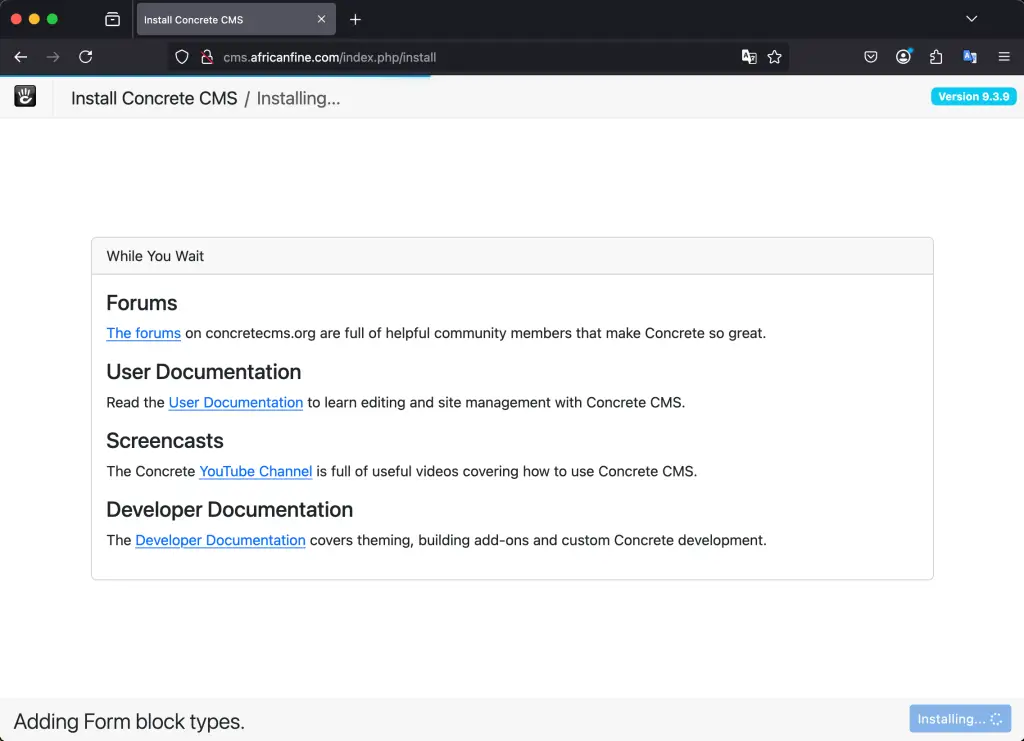Open tracking protection via the shield icon

[x=180, y=57]
